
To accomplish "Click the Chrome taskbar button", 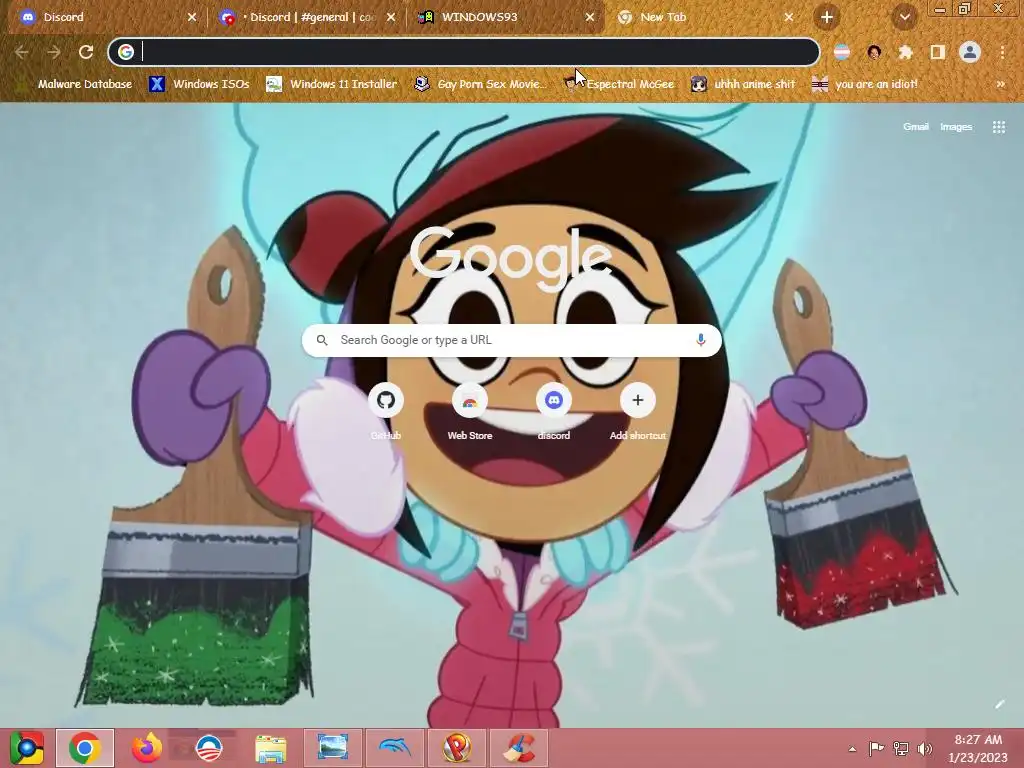I will 85,748.
